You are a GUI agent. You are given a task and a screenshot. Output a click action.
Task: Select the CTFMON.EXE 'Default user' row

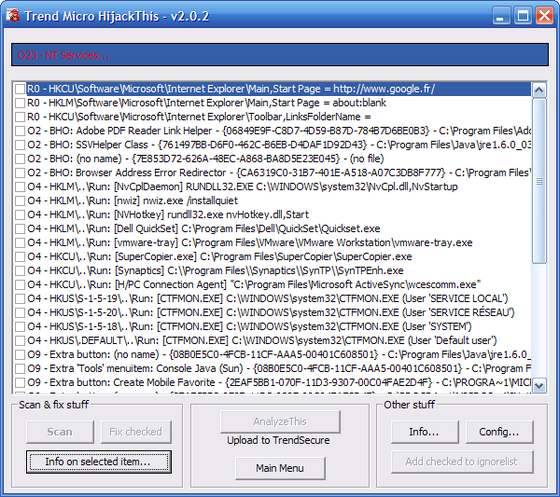coord(262,341)
